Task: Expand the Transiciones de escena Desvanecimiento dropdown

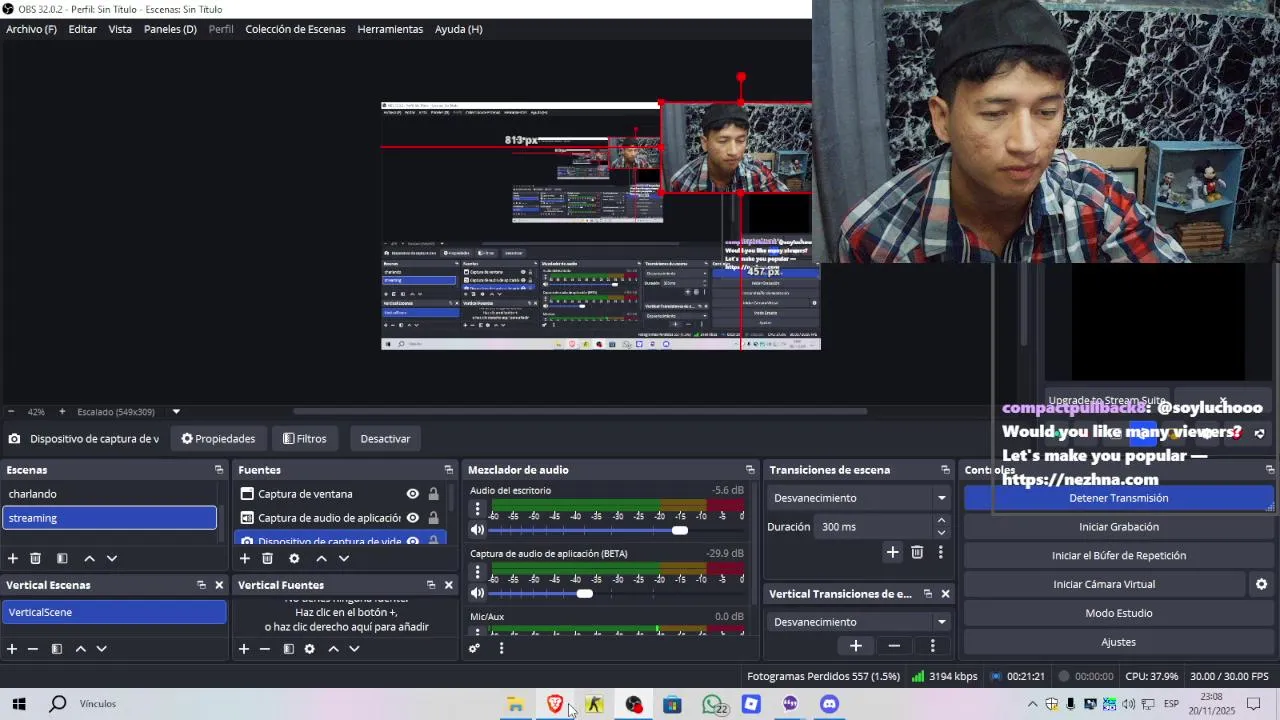Action: tap(941, 498)
